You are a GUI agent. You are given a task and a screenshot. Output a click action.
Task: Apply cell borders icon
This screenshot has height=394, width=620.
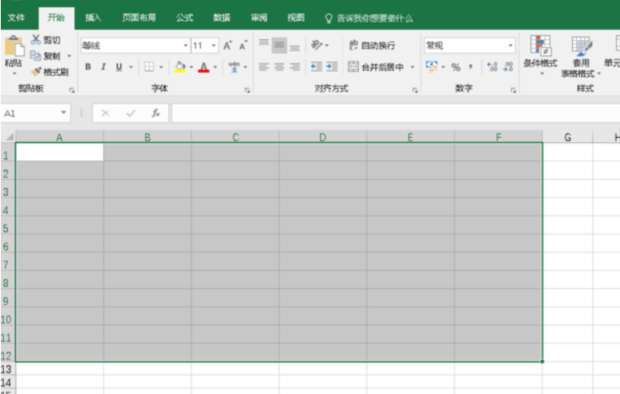[149, 67]
